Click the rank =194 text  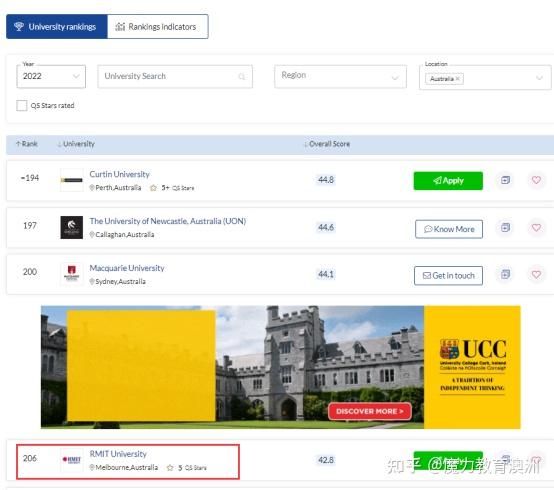(30, 178)
